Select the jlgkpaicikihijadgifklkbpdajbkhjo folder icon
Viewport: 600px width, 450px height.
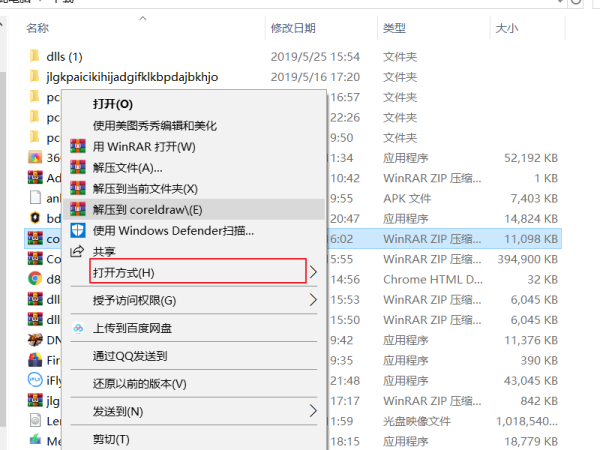pos(34,76)
